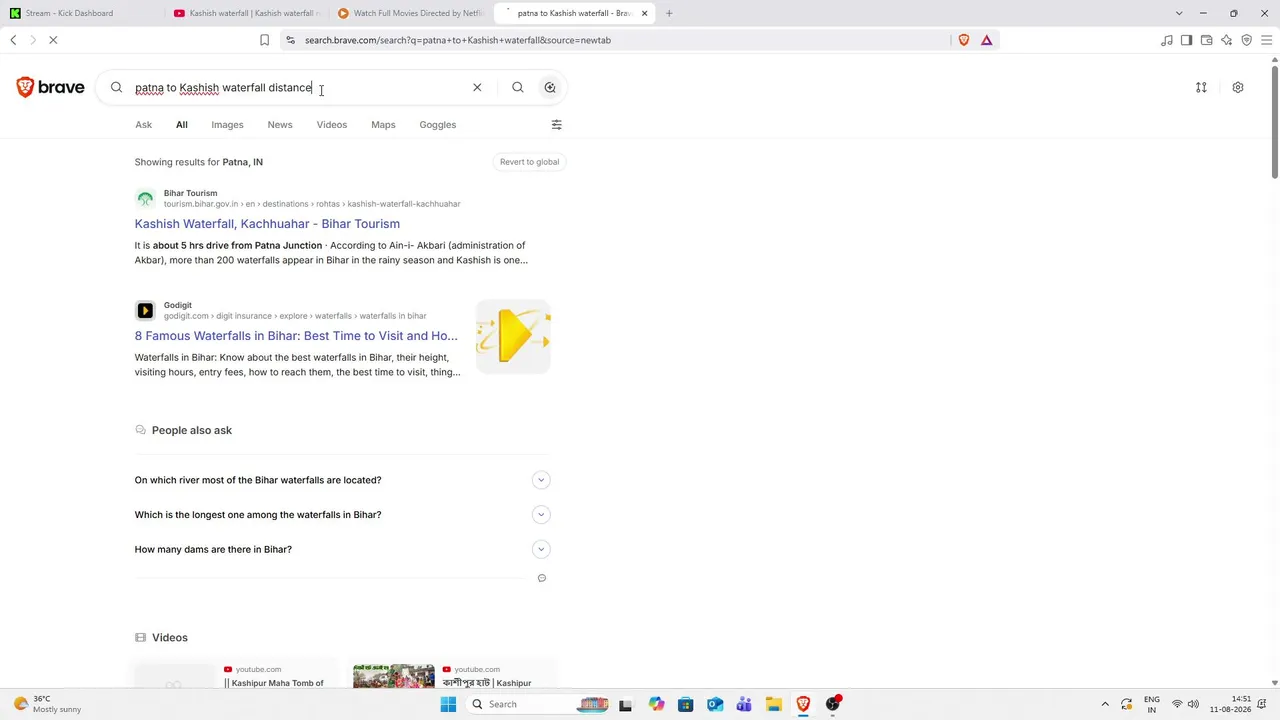Open Microsoft Store from taskbar
The width and height of the screenshot is (1280, 720).
pos(685,704)
